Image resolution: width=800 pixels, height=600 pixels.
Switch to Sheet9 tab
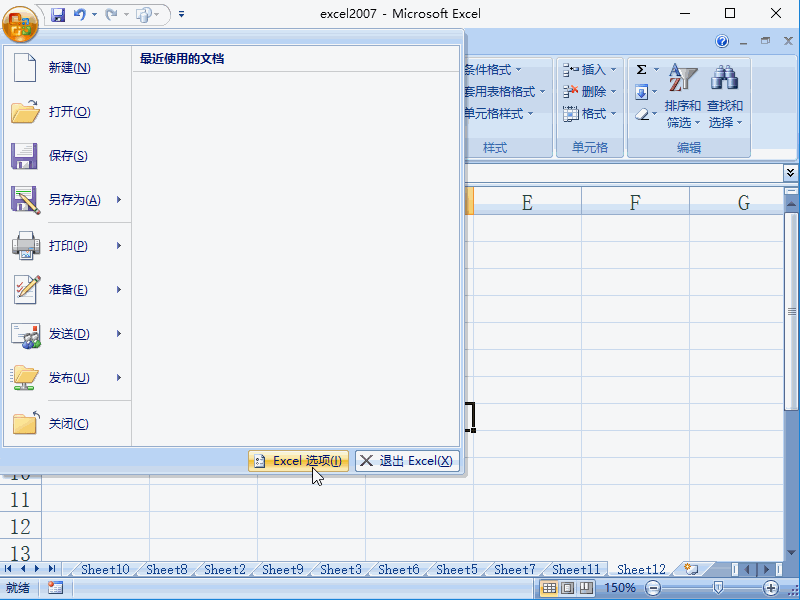pos(283,569)
